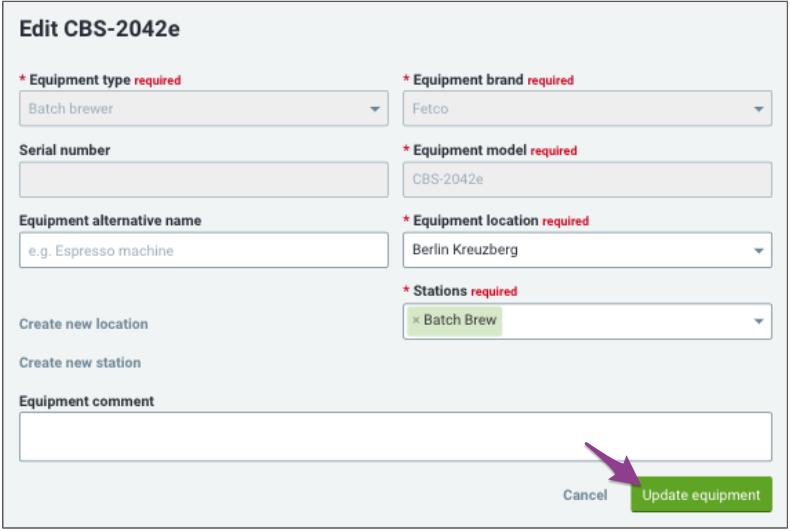790x531 pixels.
Task: Click the Fetco brand box
Action: (x=587, y=108)
